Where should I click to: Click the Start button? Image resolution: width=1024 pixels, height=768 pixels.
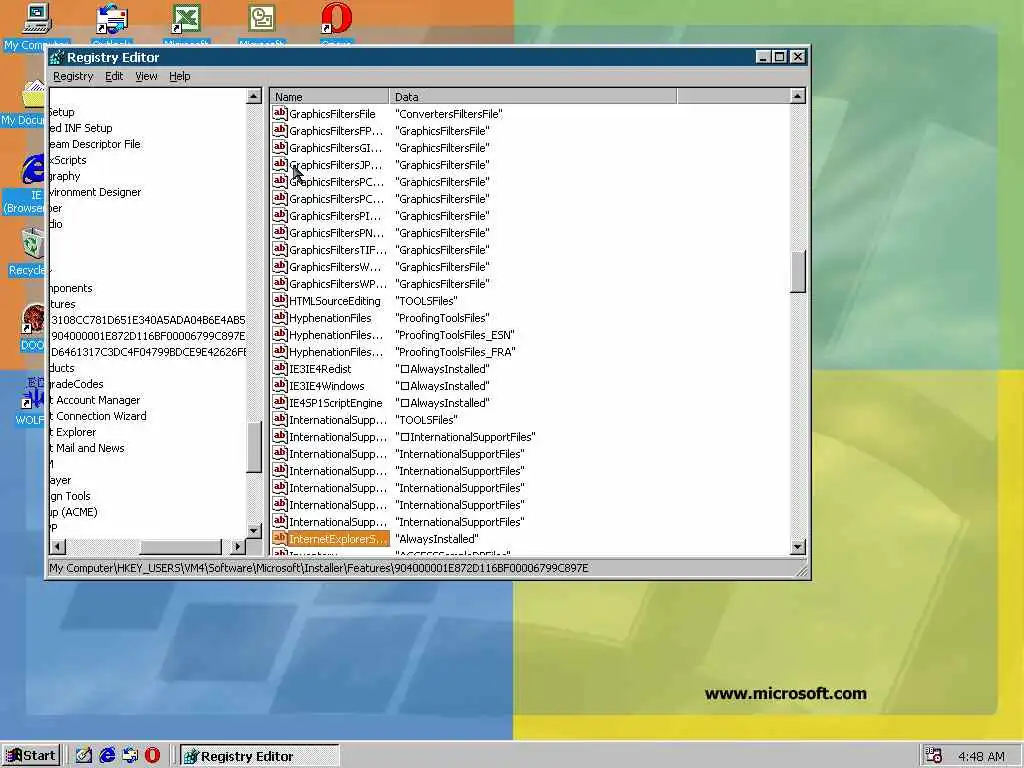point(31,756)
